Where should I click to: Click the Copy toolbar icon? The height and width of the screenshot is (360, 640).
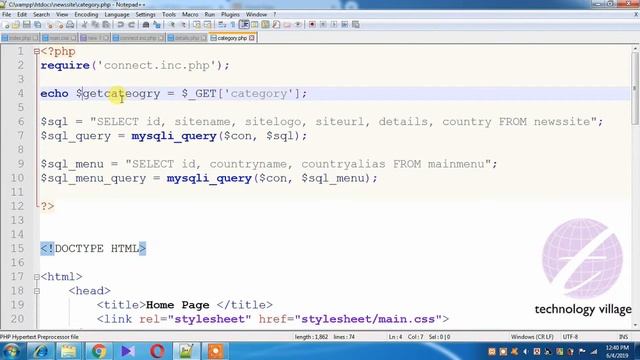pos(95,25)
